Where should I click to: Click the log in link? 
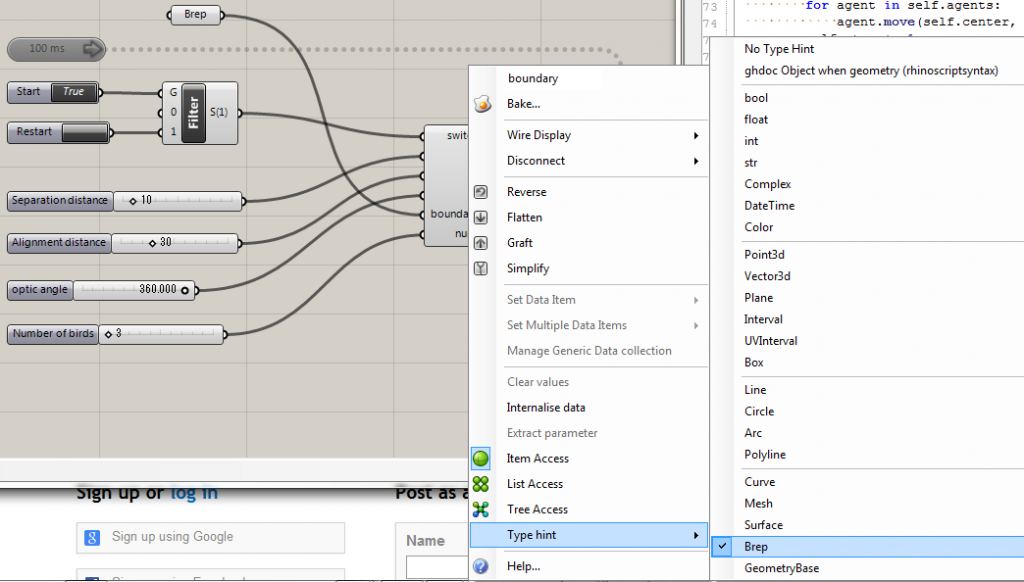pos(194,493)
